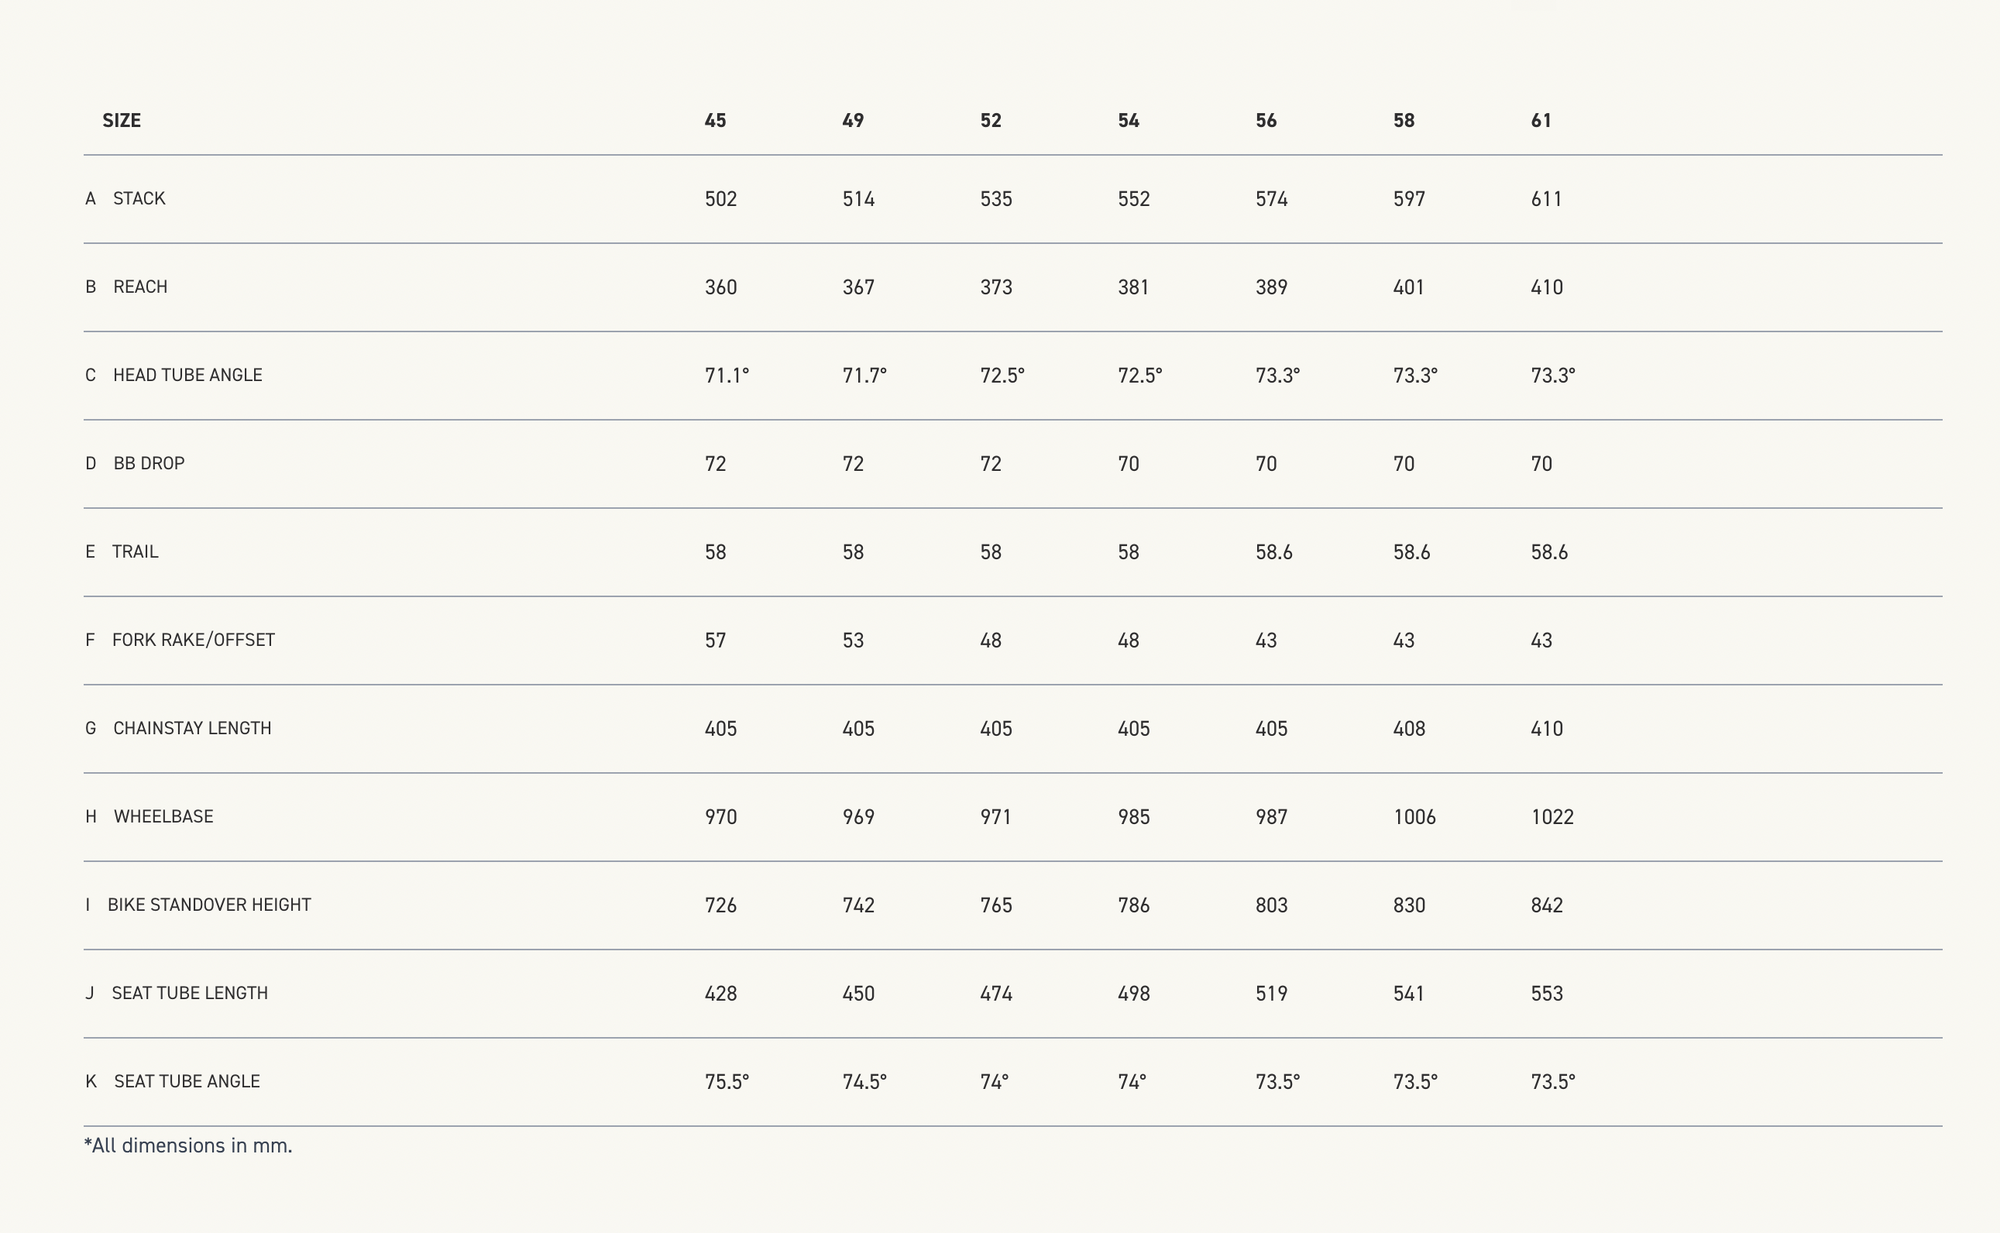Click stack value 502 for size 45
This screenshot has width=2000, height=1233.
point(720,199)
